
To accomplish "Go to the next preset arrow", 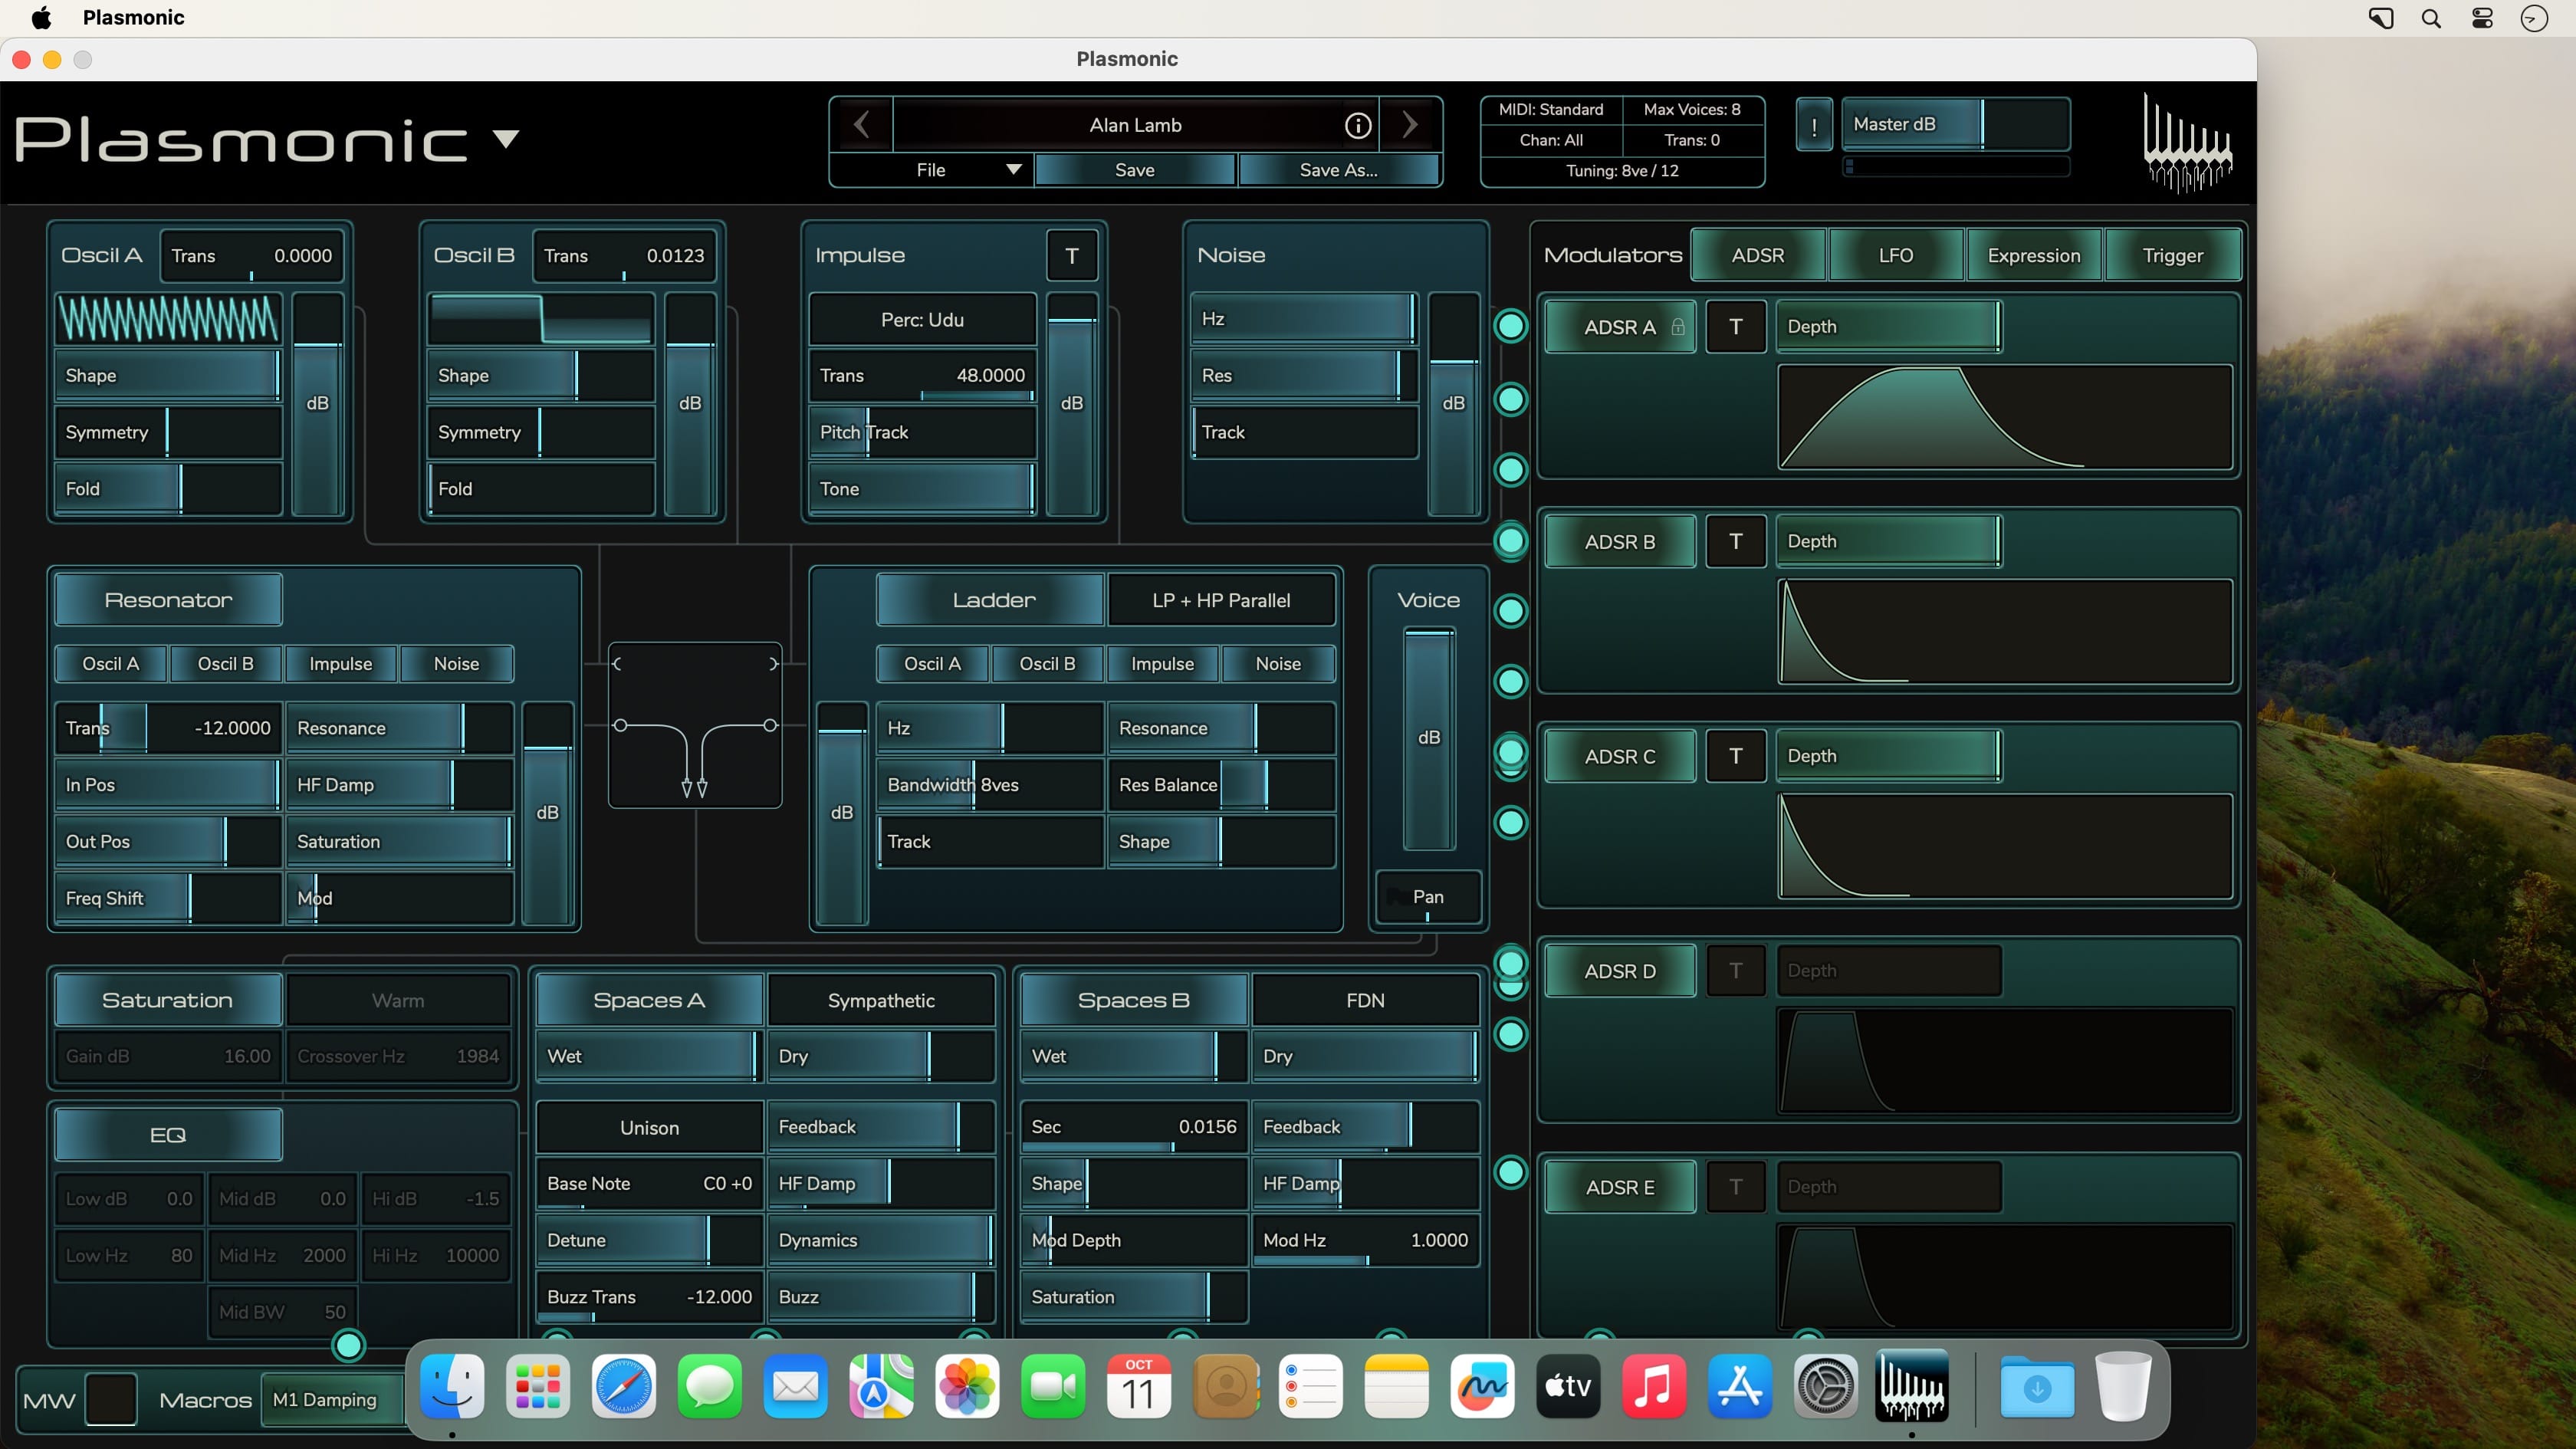I will (1410, 125).
